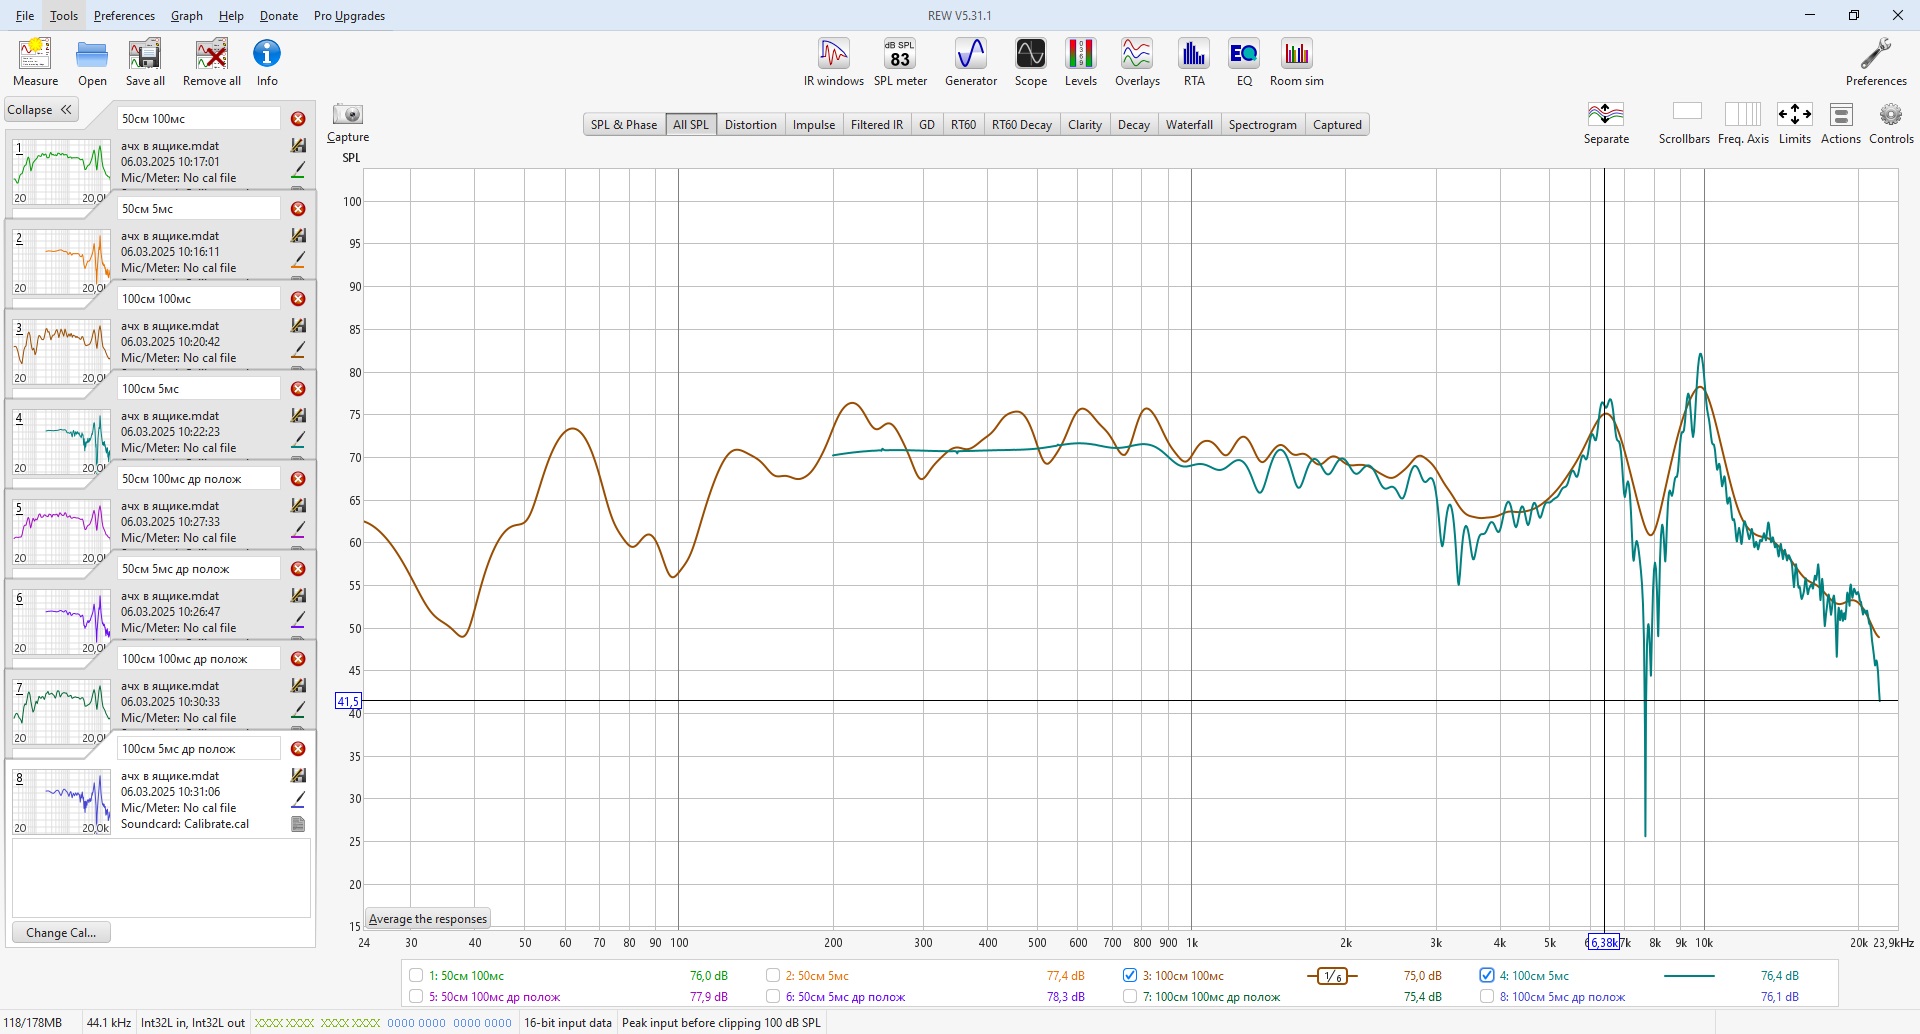Viewport: 1920px width, 1034px height.
Task: Toggle graph Scrollbars
Action: tap(1685, 124)
